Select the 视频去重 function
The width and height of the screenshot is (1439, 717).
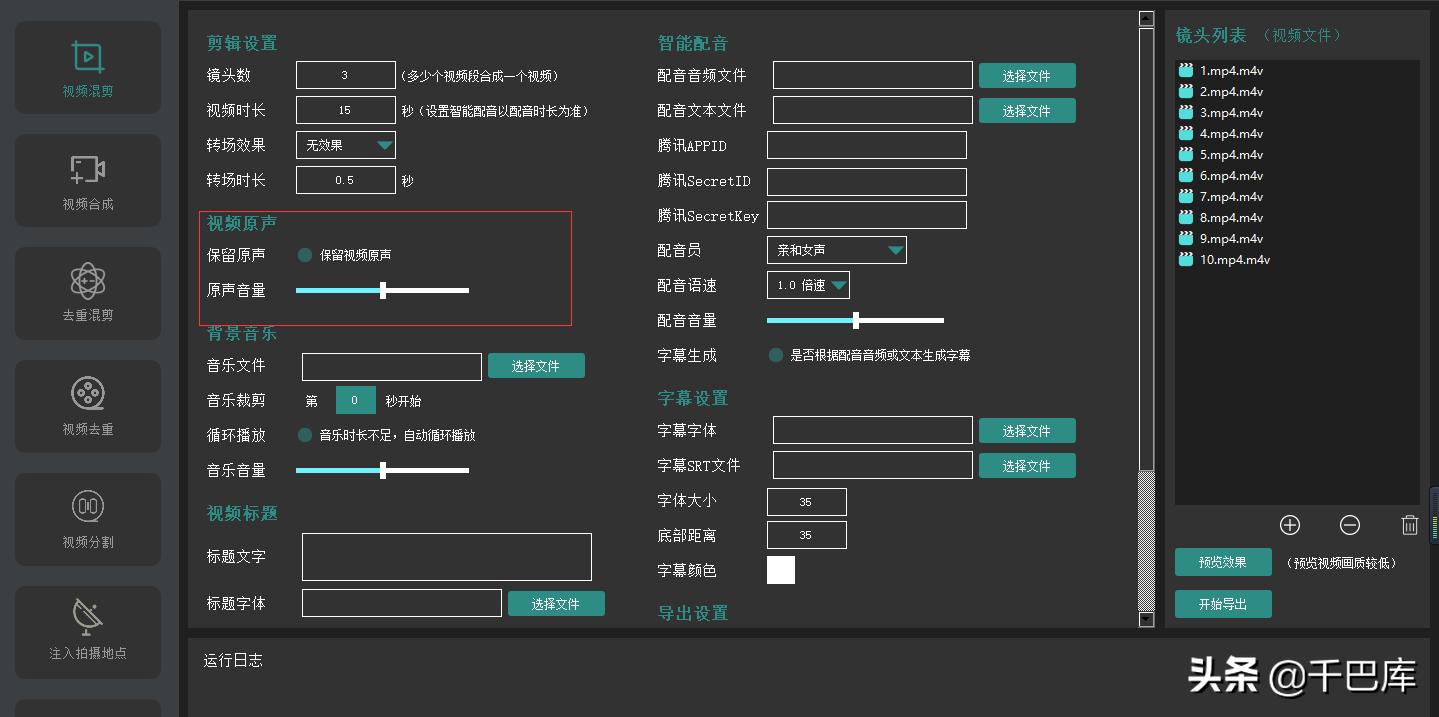[87, 406]
